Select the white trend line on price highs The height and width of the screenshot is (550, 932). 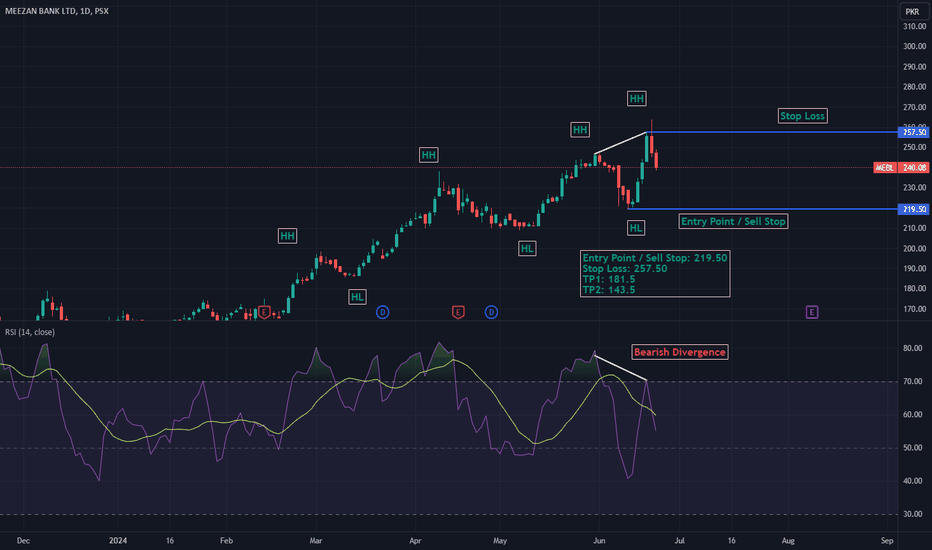coord(621,143)
